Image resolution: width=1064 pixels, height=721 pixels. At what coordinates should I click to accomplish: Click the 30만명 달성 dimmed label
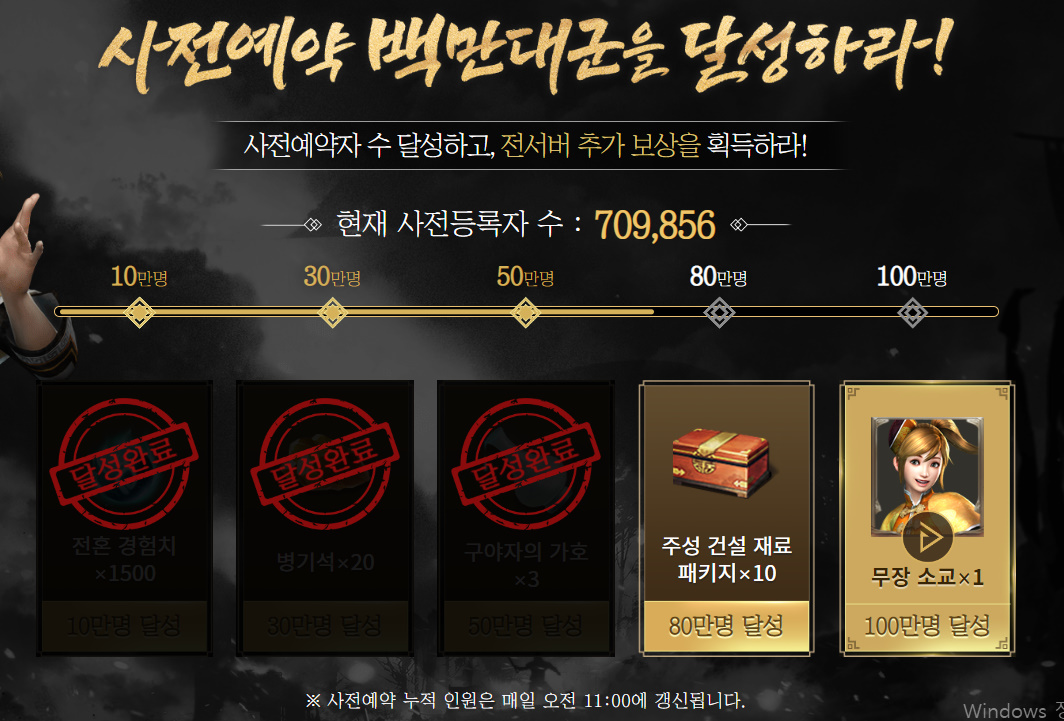click(x=324, y=626)
